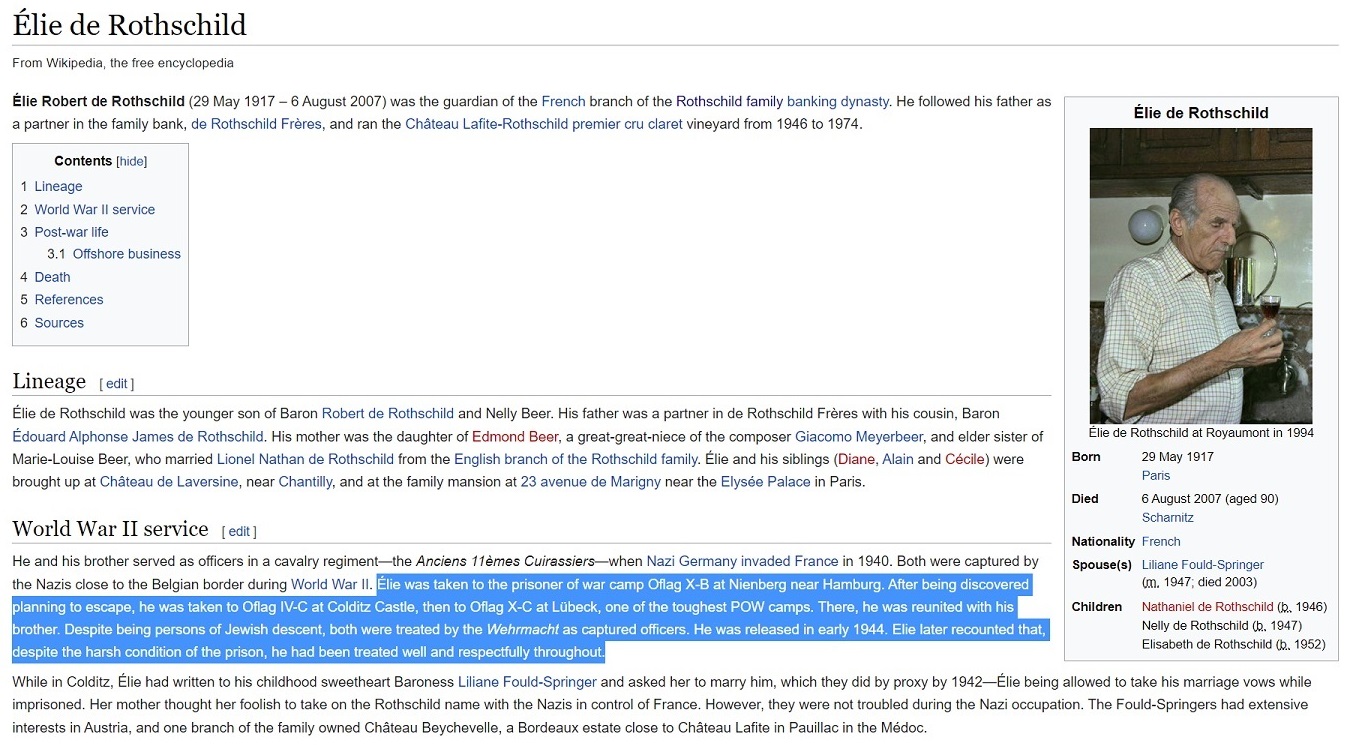Click the Born label in infobox

(1086, 457)
